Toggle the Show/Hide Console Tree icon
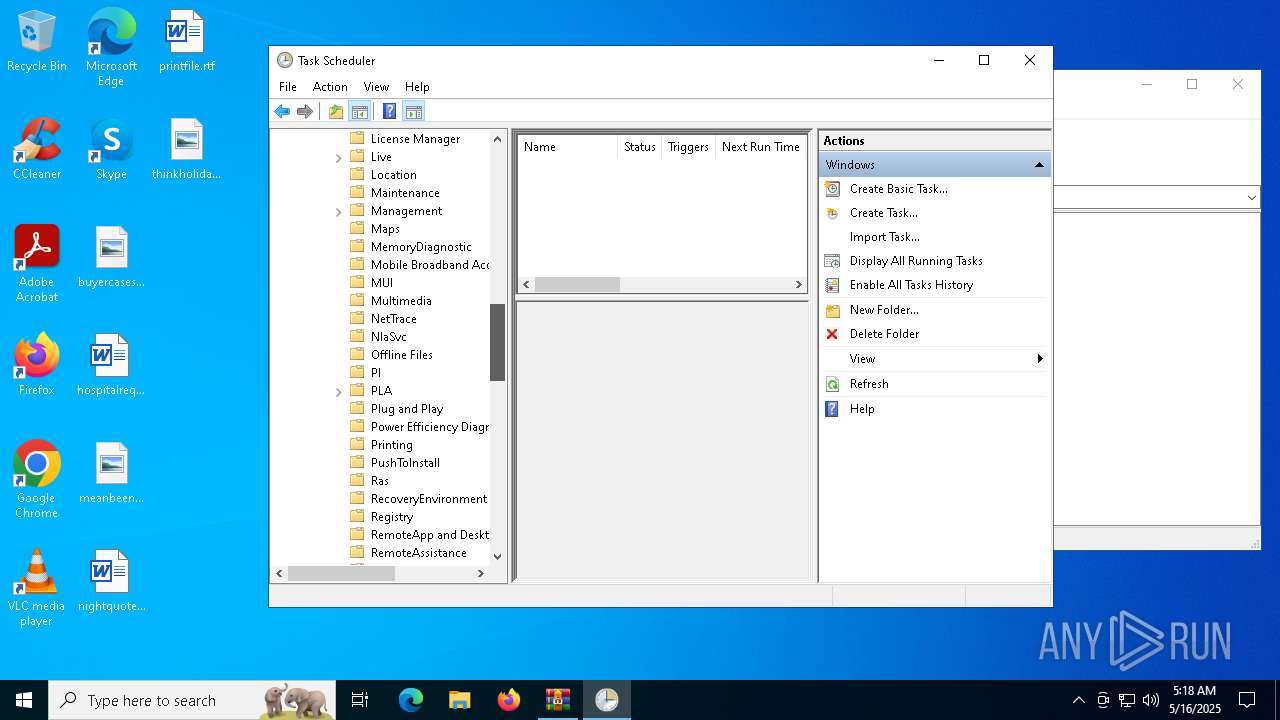 pyautogui.click(x=360, y=111)
